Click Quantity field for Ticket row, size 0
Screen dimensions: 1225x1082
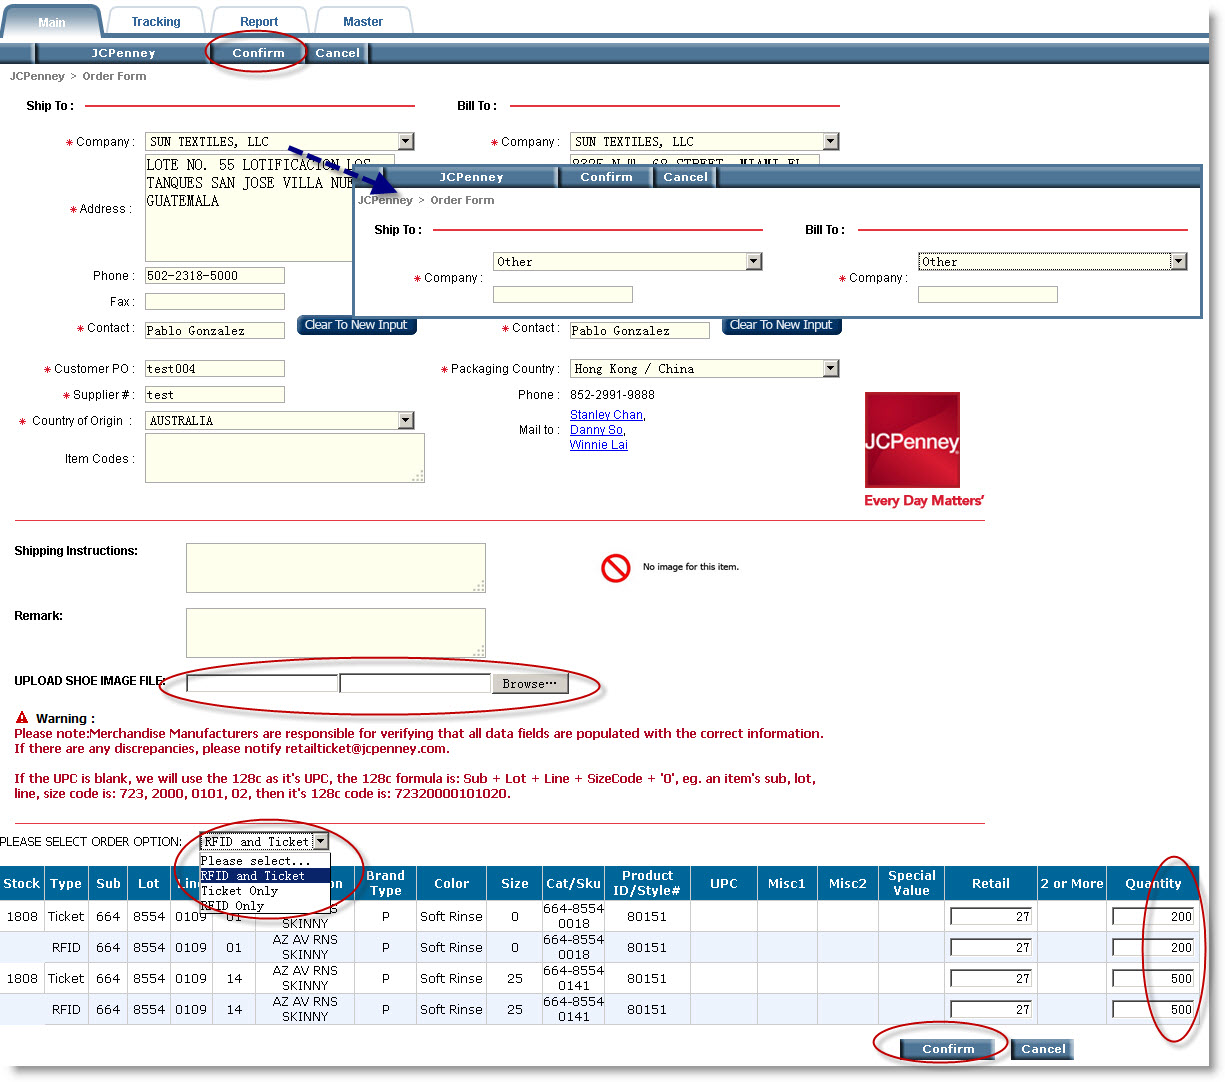1153,917
